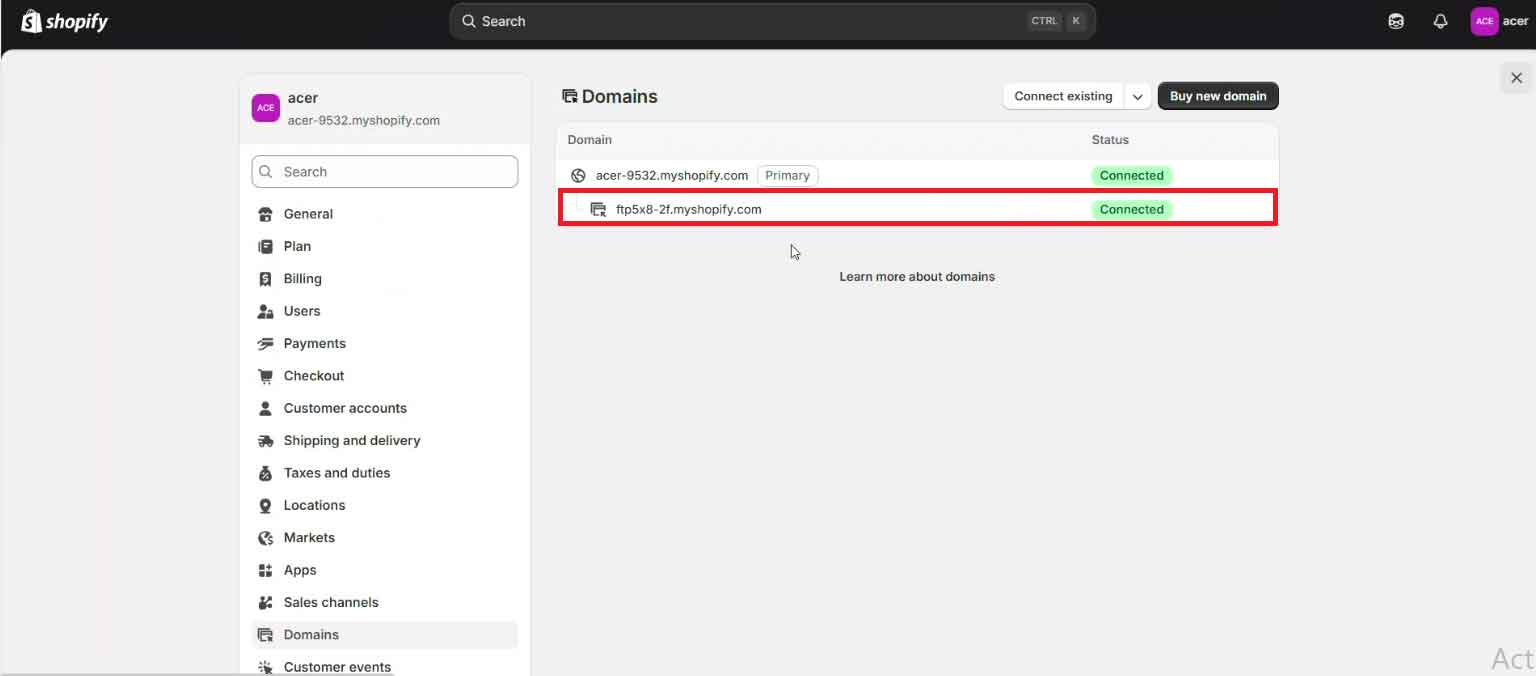The image size is (1536, 676).
Task: Click the Users icon
Action: click(x=265, y=311)
